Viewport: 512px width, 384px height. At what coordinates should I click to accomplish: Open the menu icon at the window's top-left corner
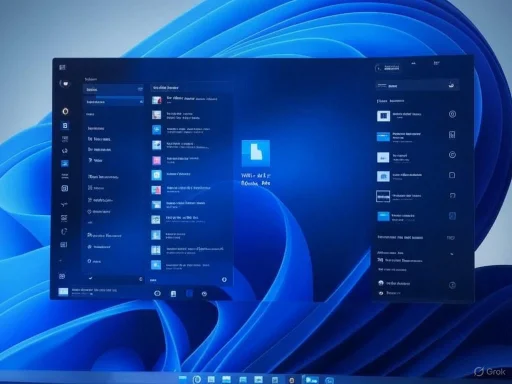click(x=62, y=68)
